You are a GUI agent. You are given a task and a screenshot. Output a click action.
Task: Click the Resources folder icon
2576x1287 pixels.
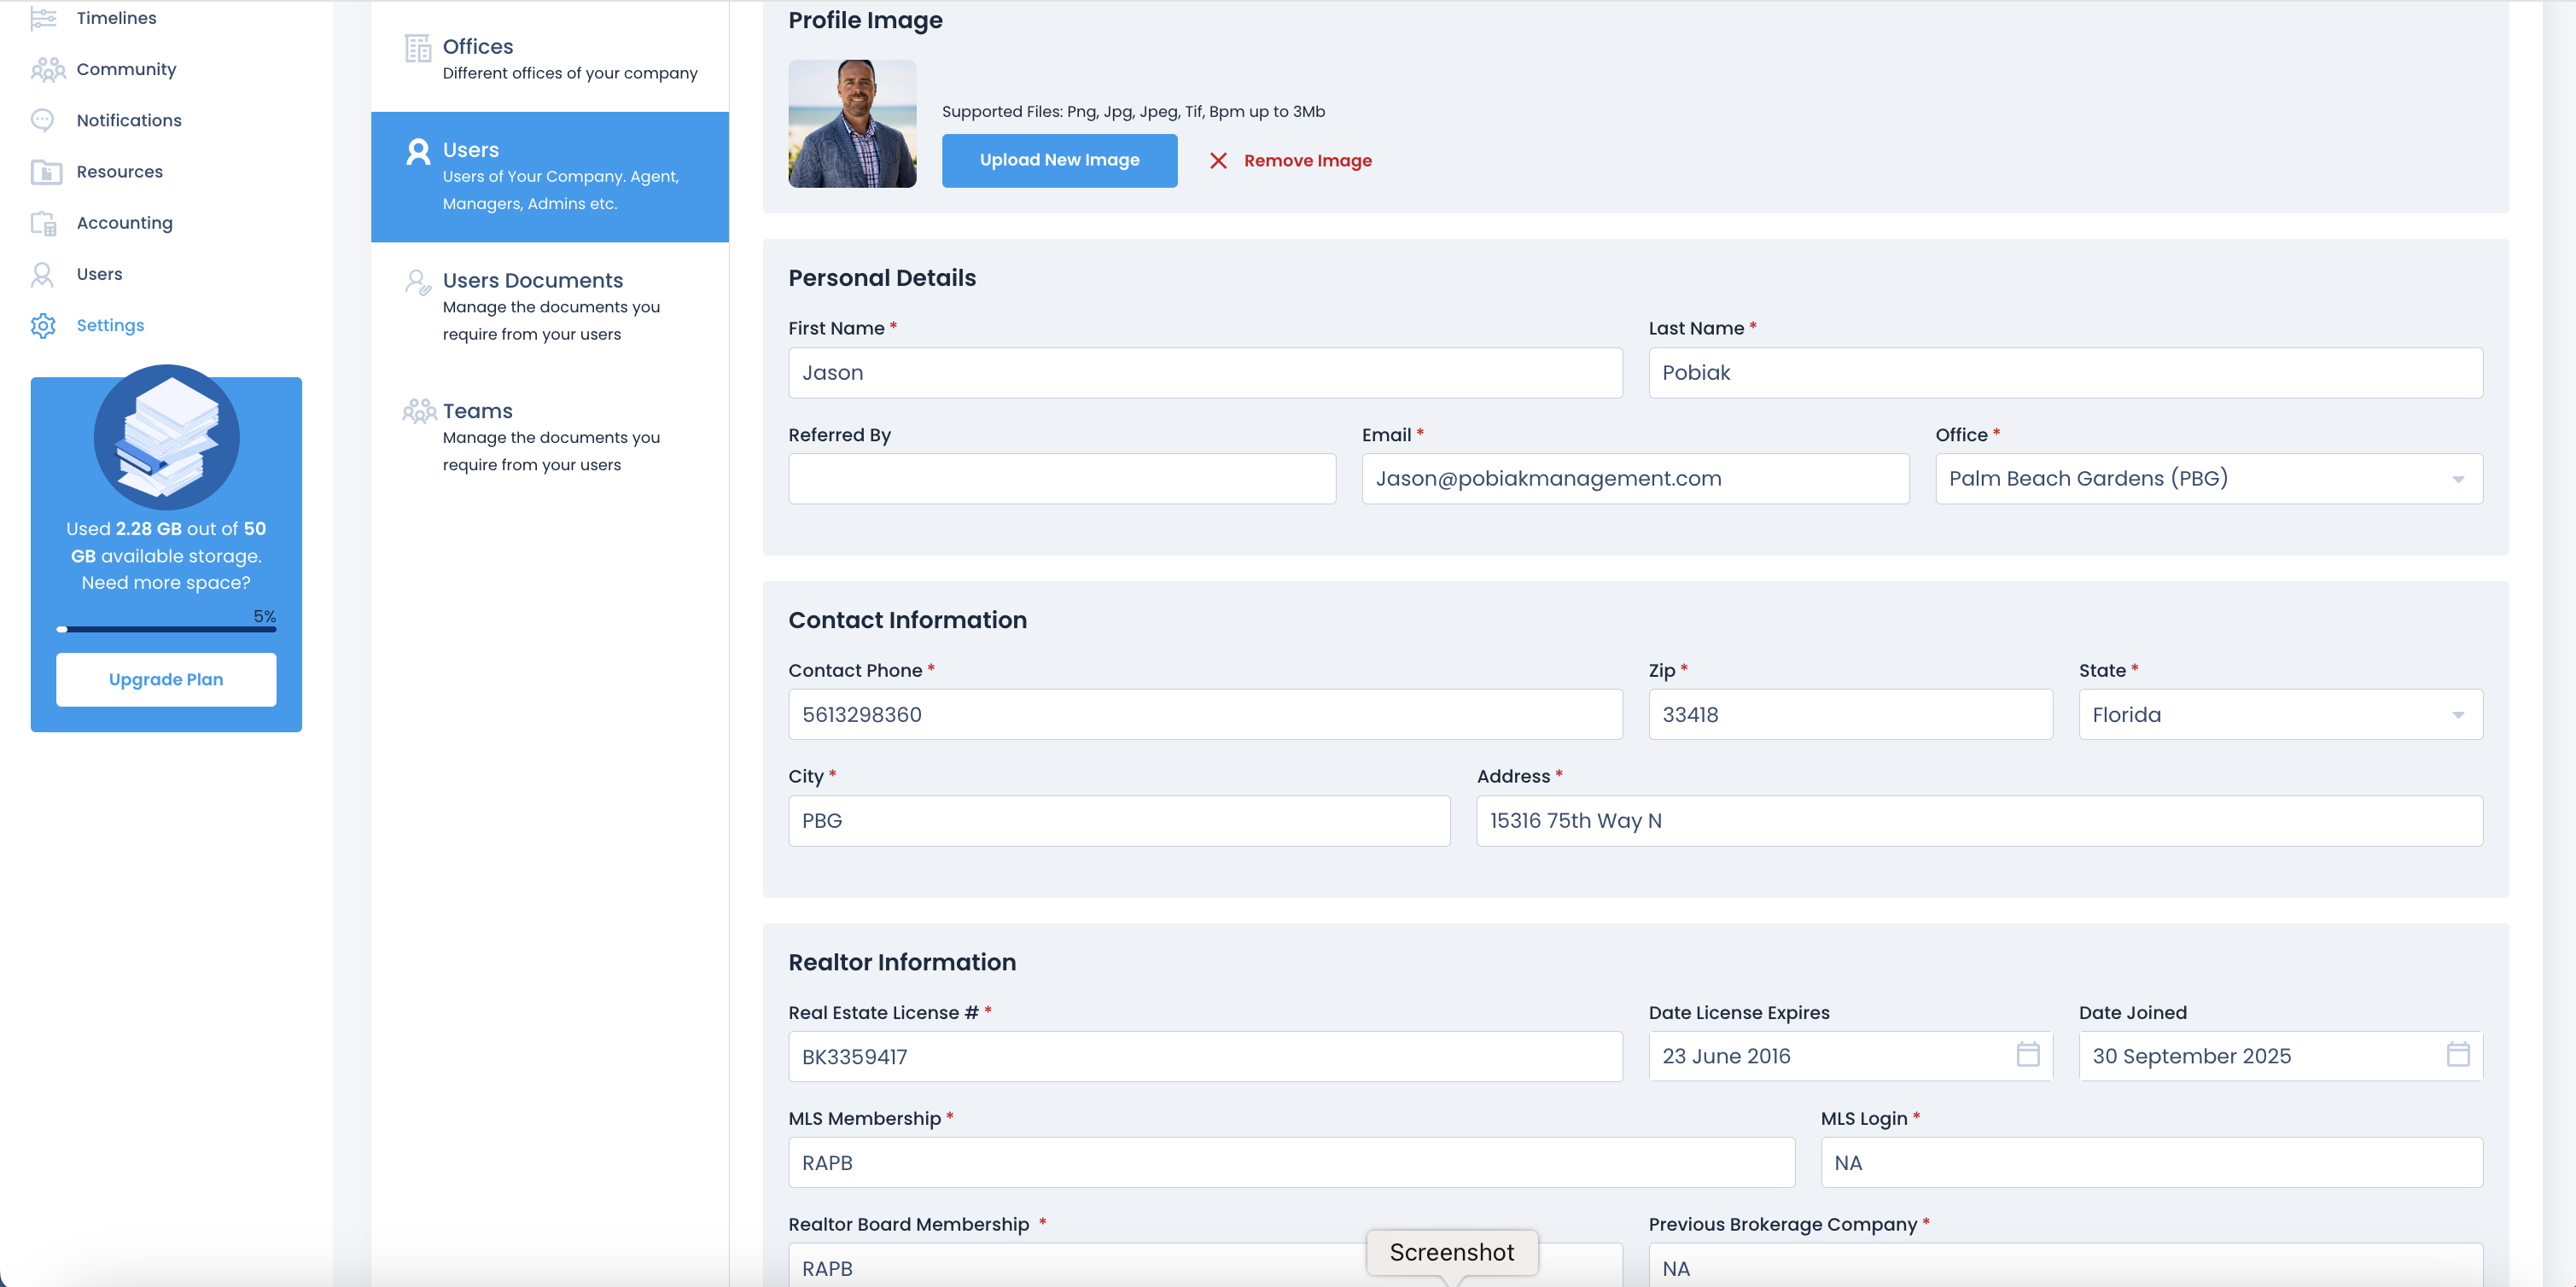(46, 172)
